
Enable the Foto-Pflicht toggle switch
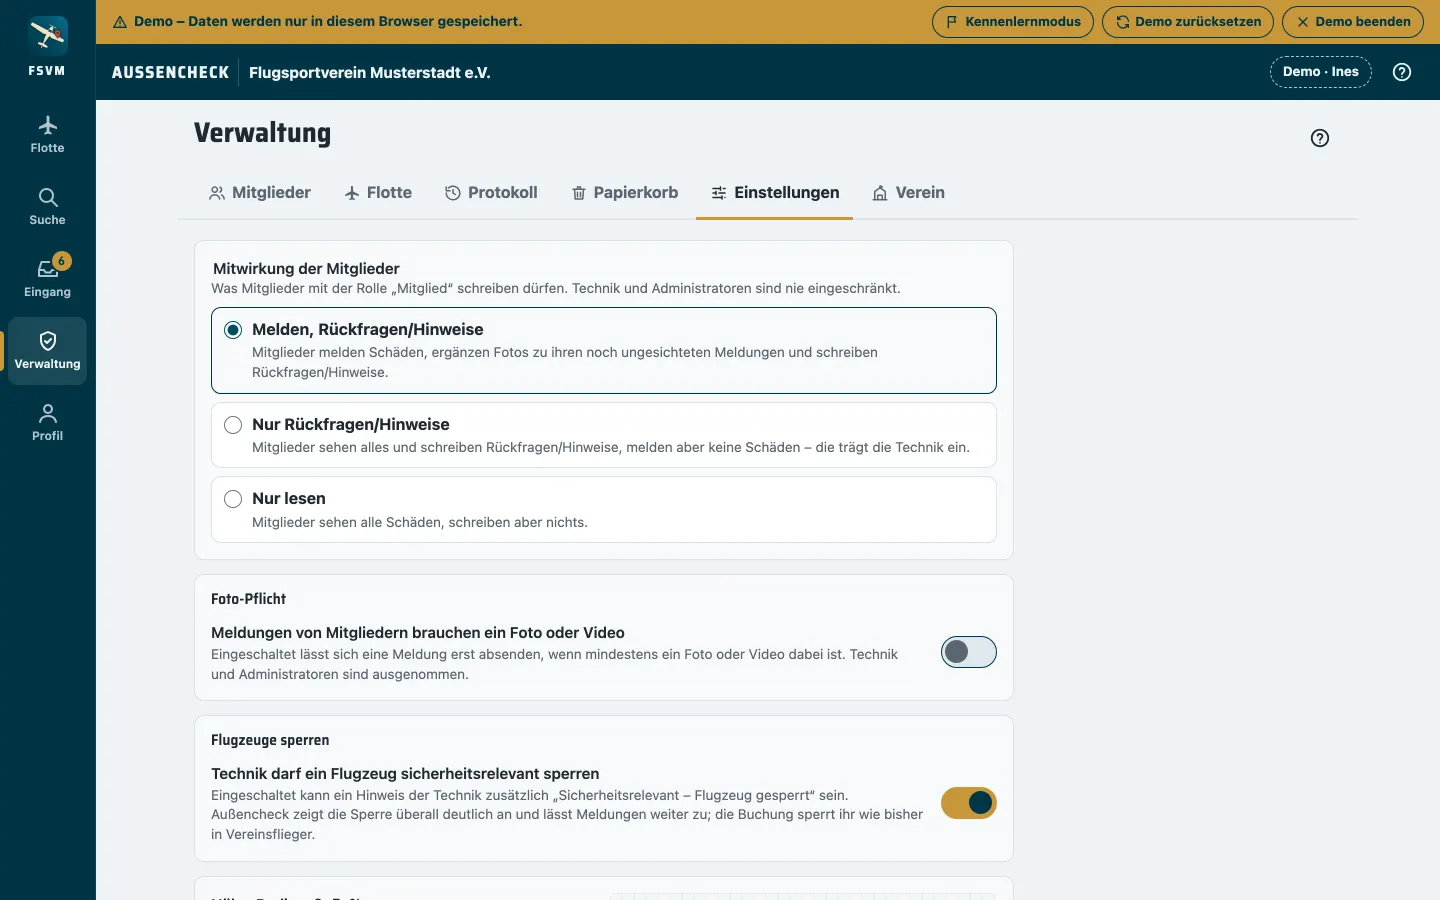(969, 652)
